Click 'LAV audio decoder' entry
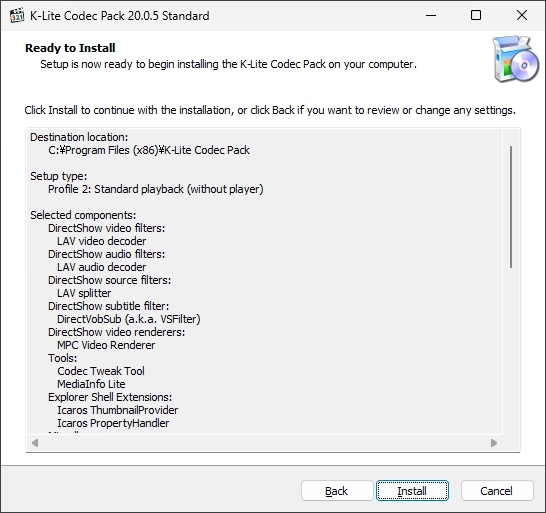Screen dimensions: 546x513 (x=102, y=267)
